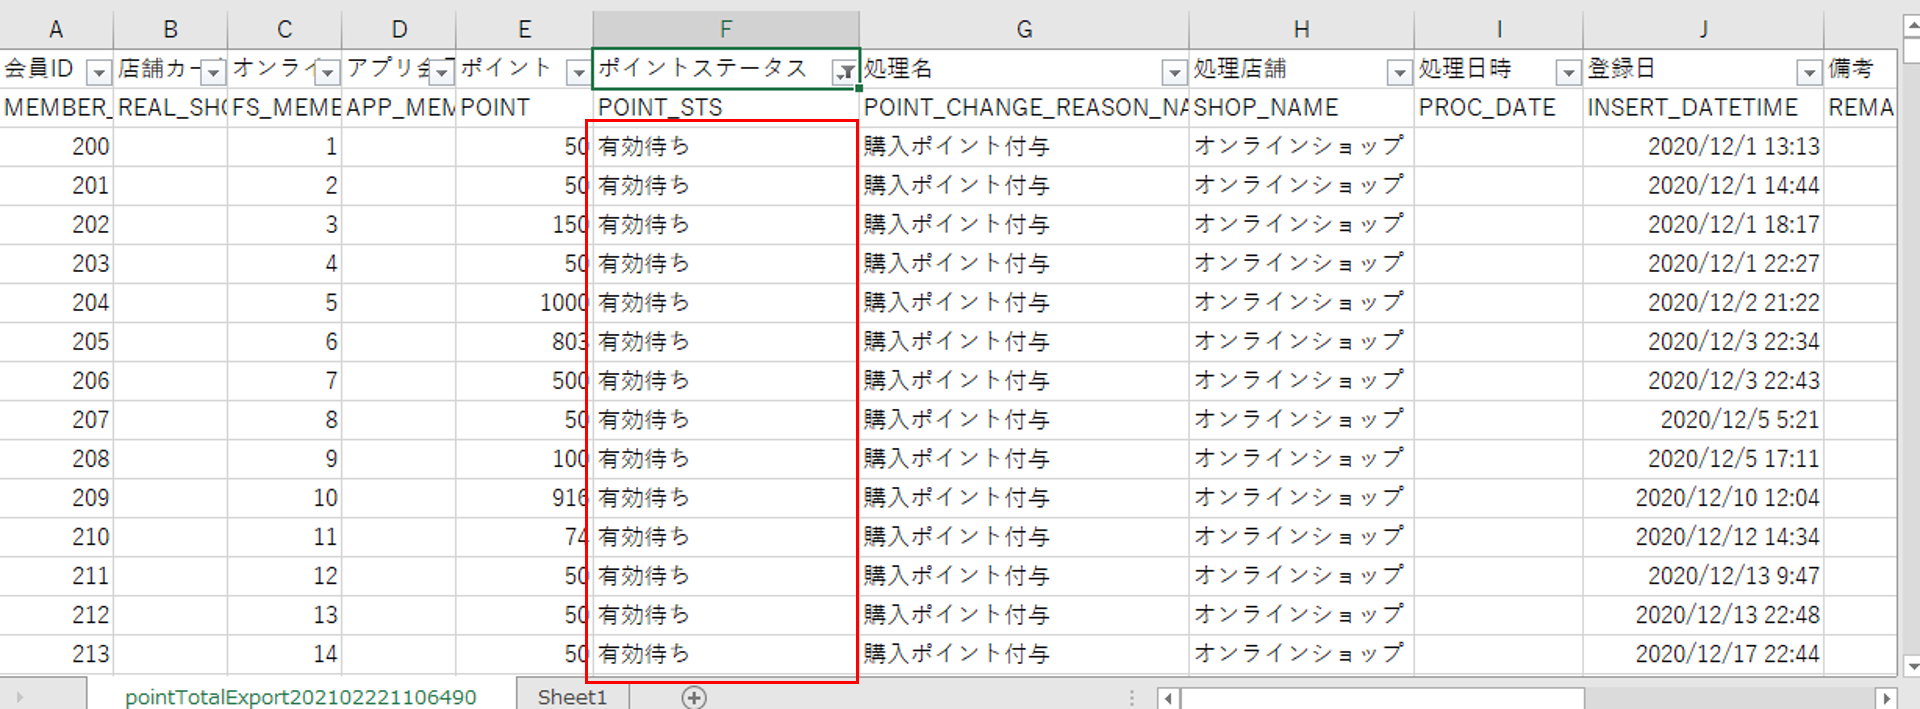Screen dimensions: 1920x709
Task: Select column F header
Action: pos(725,29)
